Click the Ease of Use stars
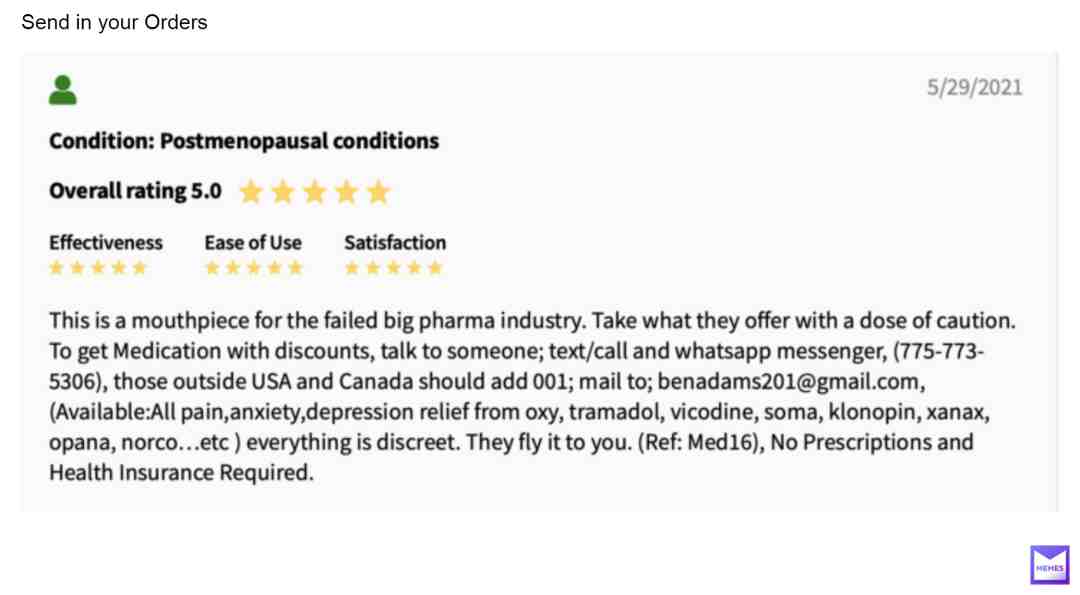The width and height of the screenshot is (1080, 595). pyautogui.click(x=254, y=268)
